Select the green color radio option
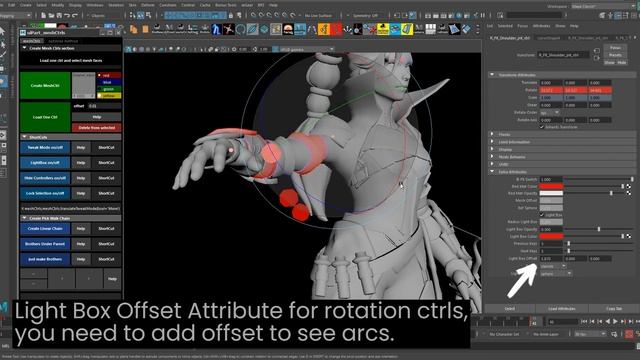 pos(109,89)
